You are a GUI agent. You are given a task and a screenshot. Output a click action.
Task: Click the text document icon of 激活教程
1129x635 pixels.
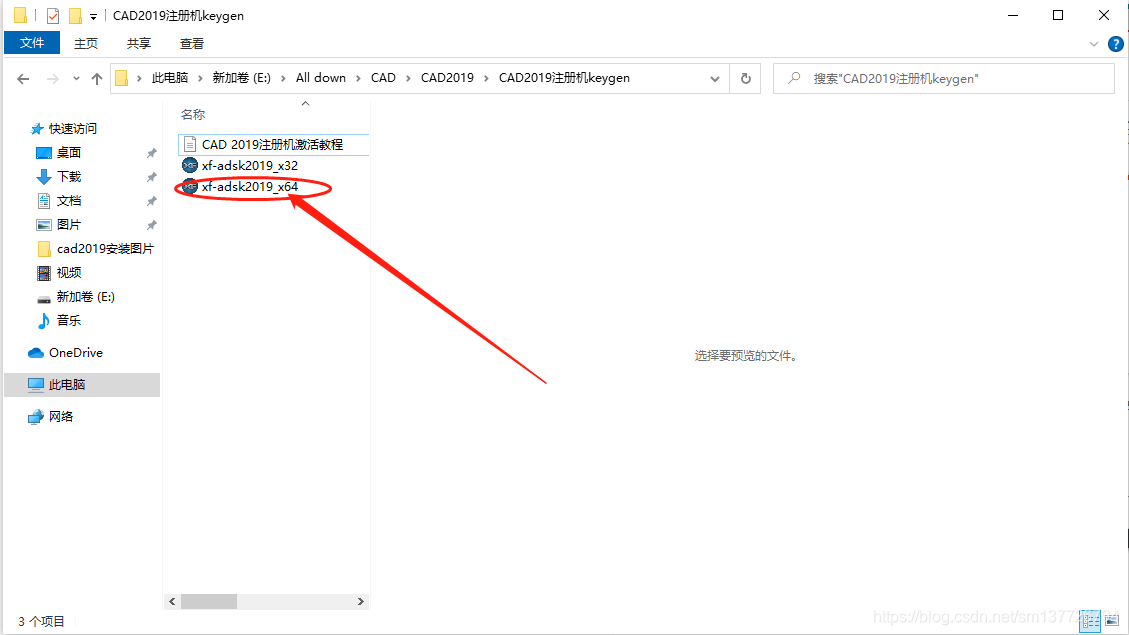coord(190,145)
